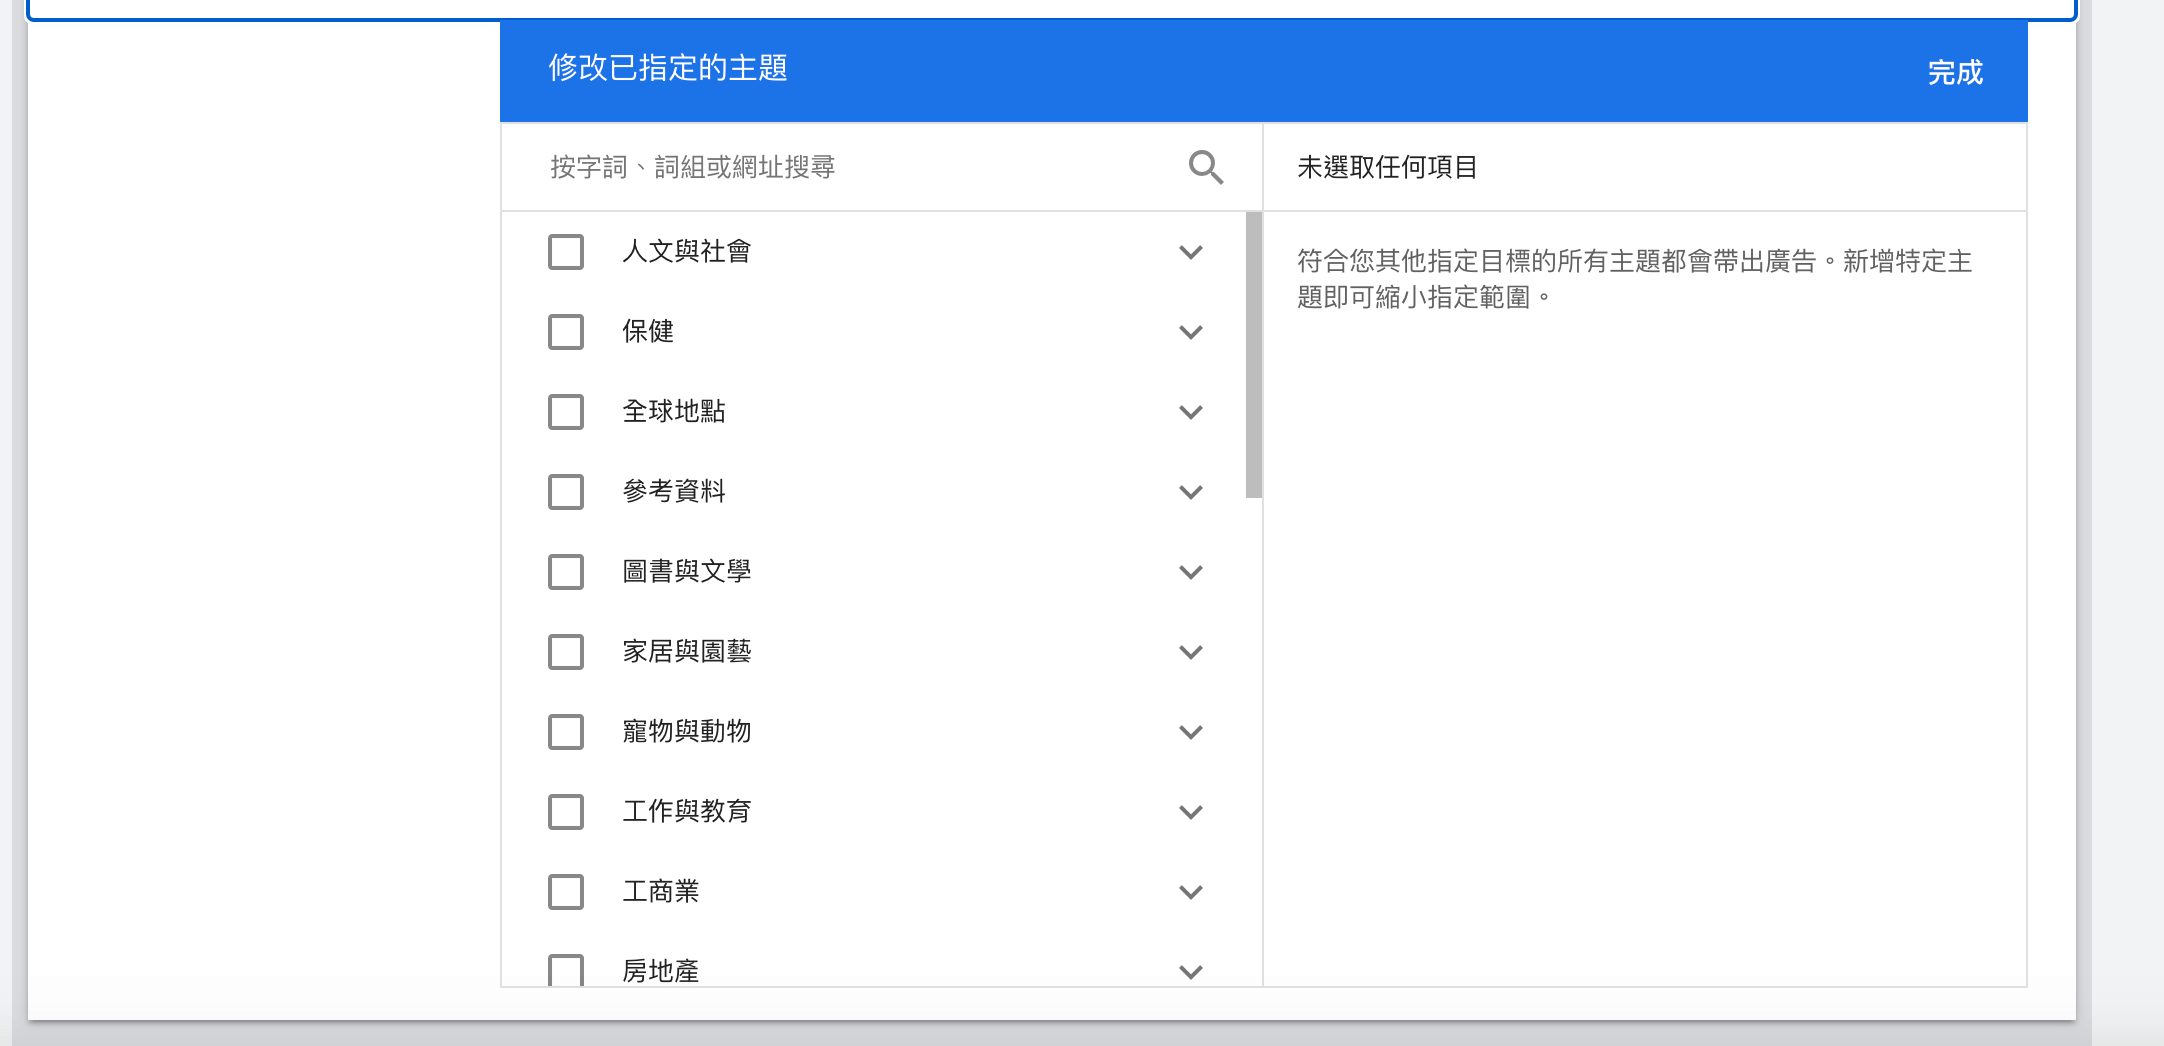
Task: Select the 參考資料 topic label
Action: click(674, 492)
